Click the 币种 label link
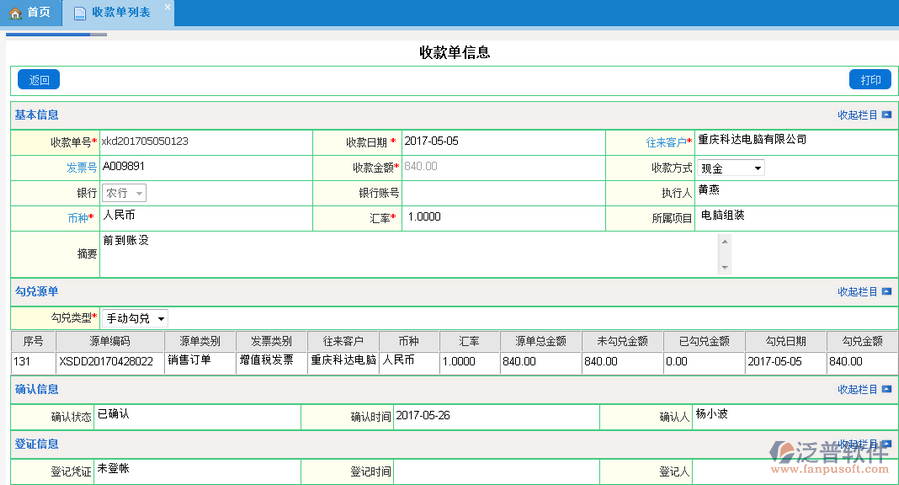Viewport: 899px width, 485px height. pyautogui.click(x=78, y=217)
